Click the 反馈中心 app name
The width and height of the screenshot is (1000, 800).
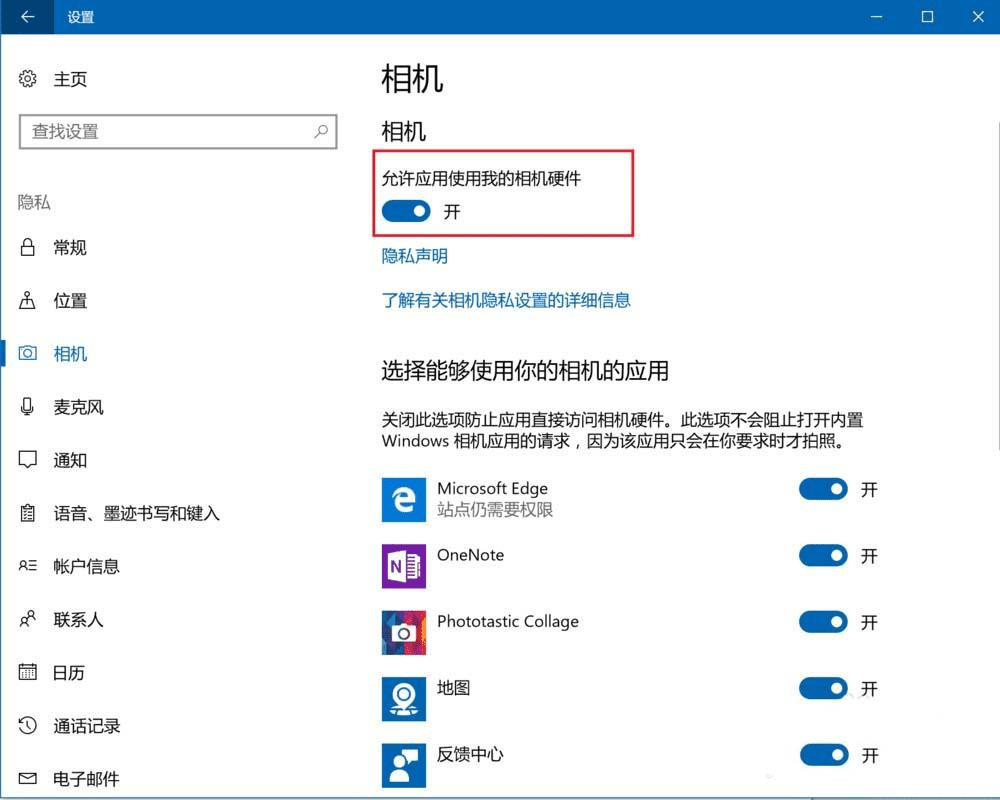pos(470,754)
